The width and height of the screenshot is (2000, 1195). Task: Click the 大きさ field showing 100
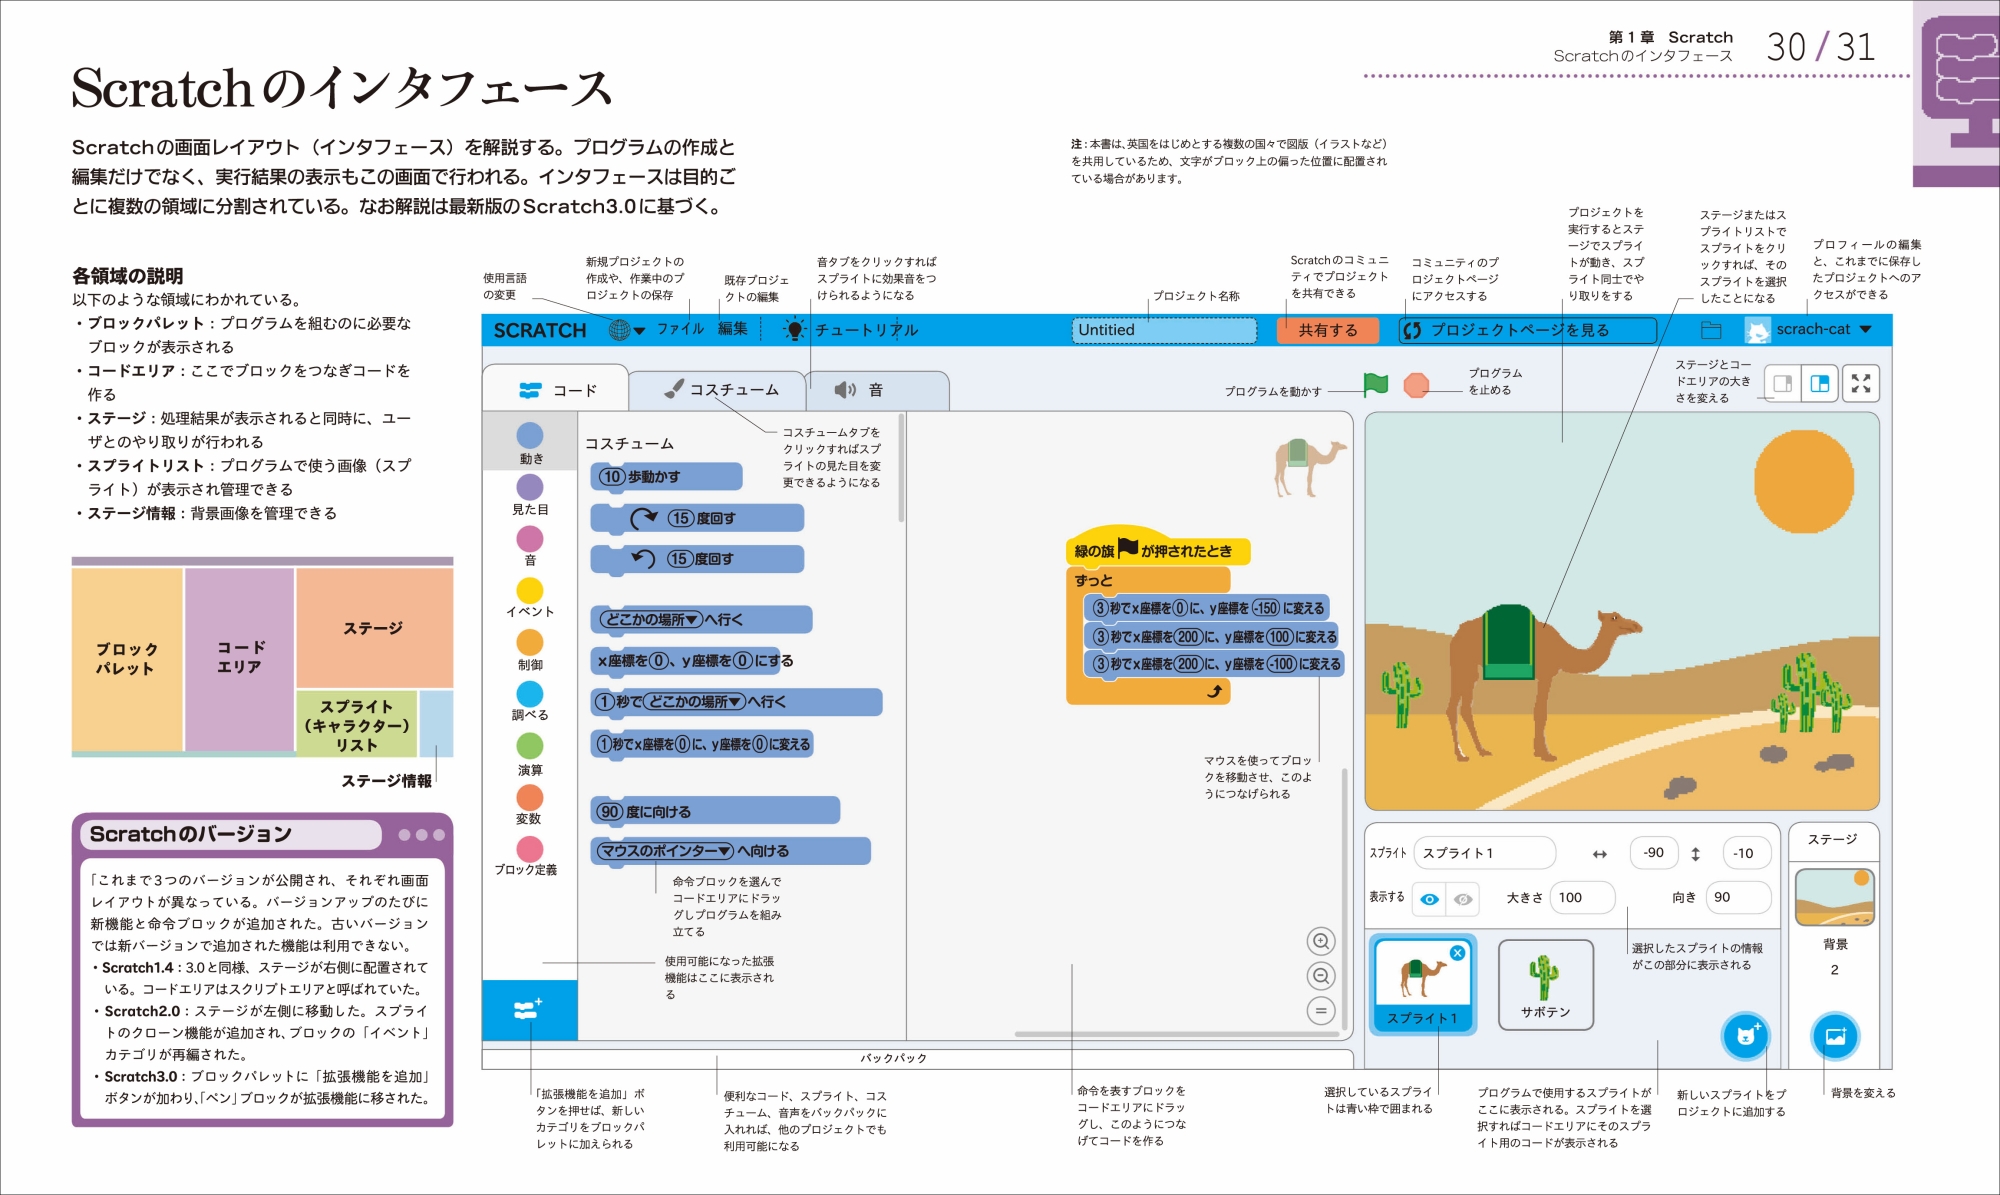pos(1582,897)
